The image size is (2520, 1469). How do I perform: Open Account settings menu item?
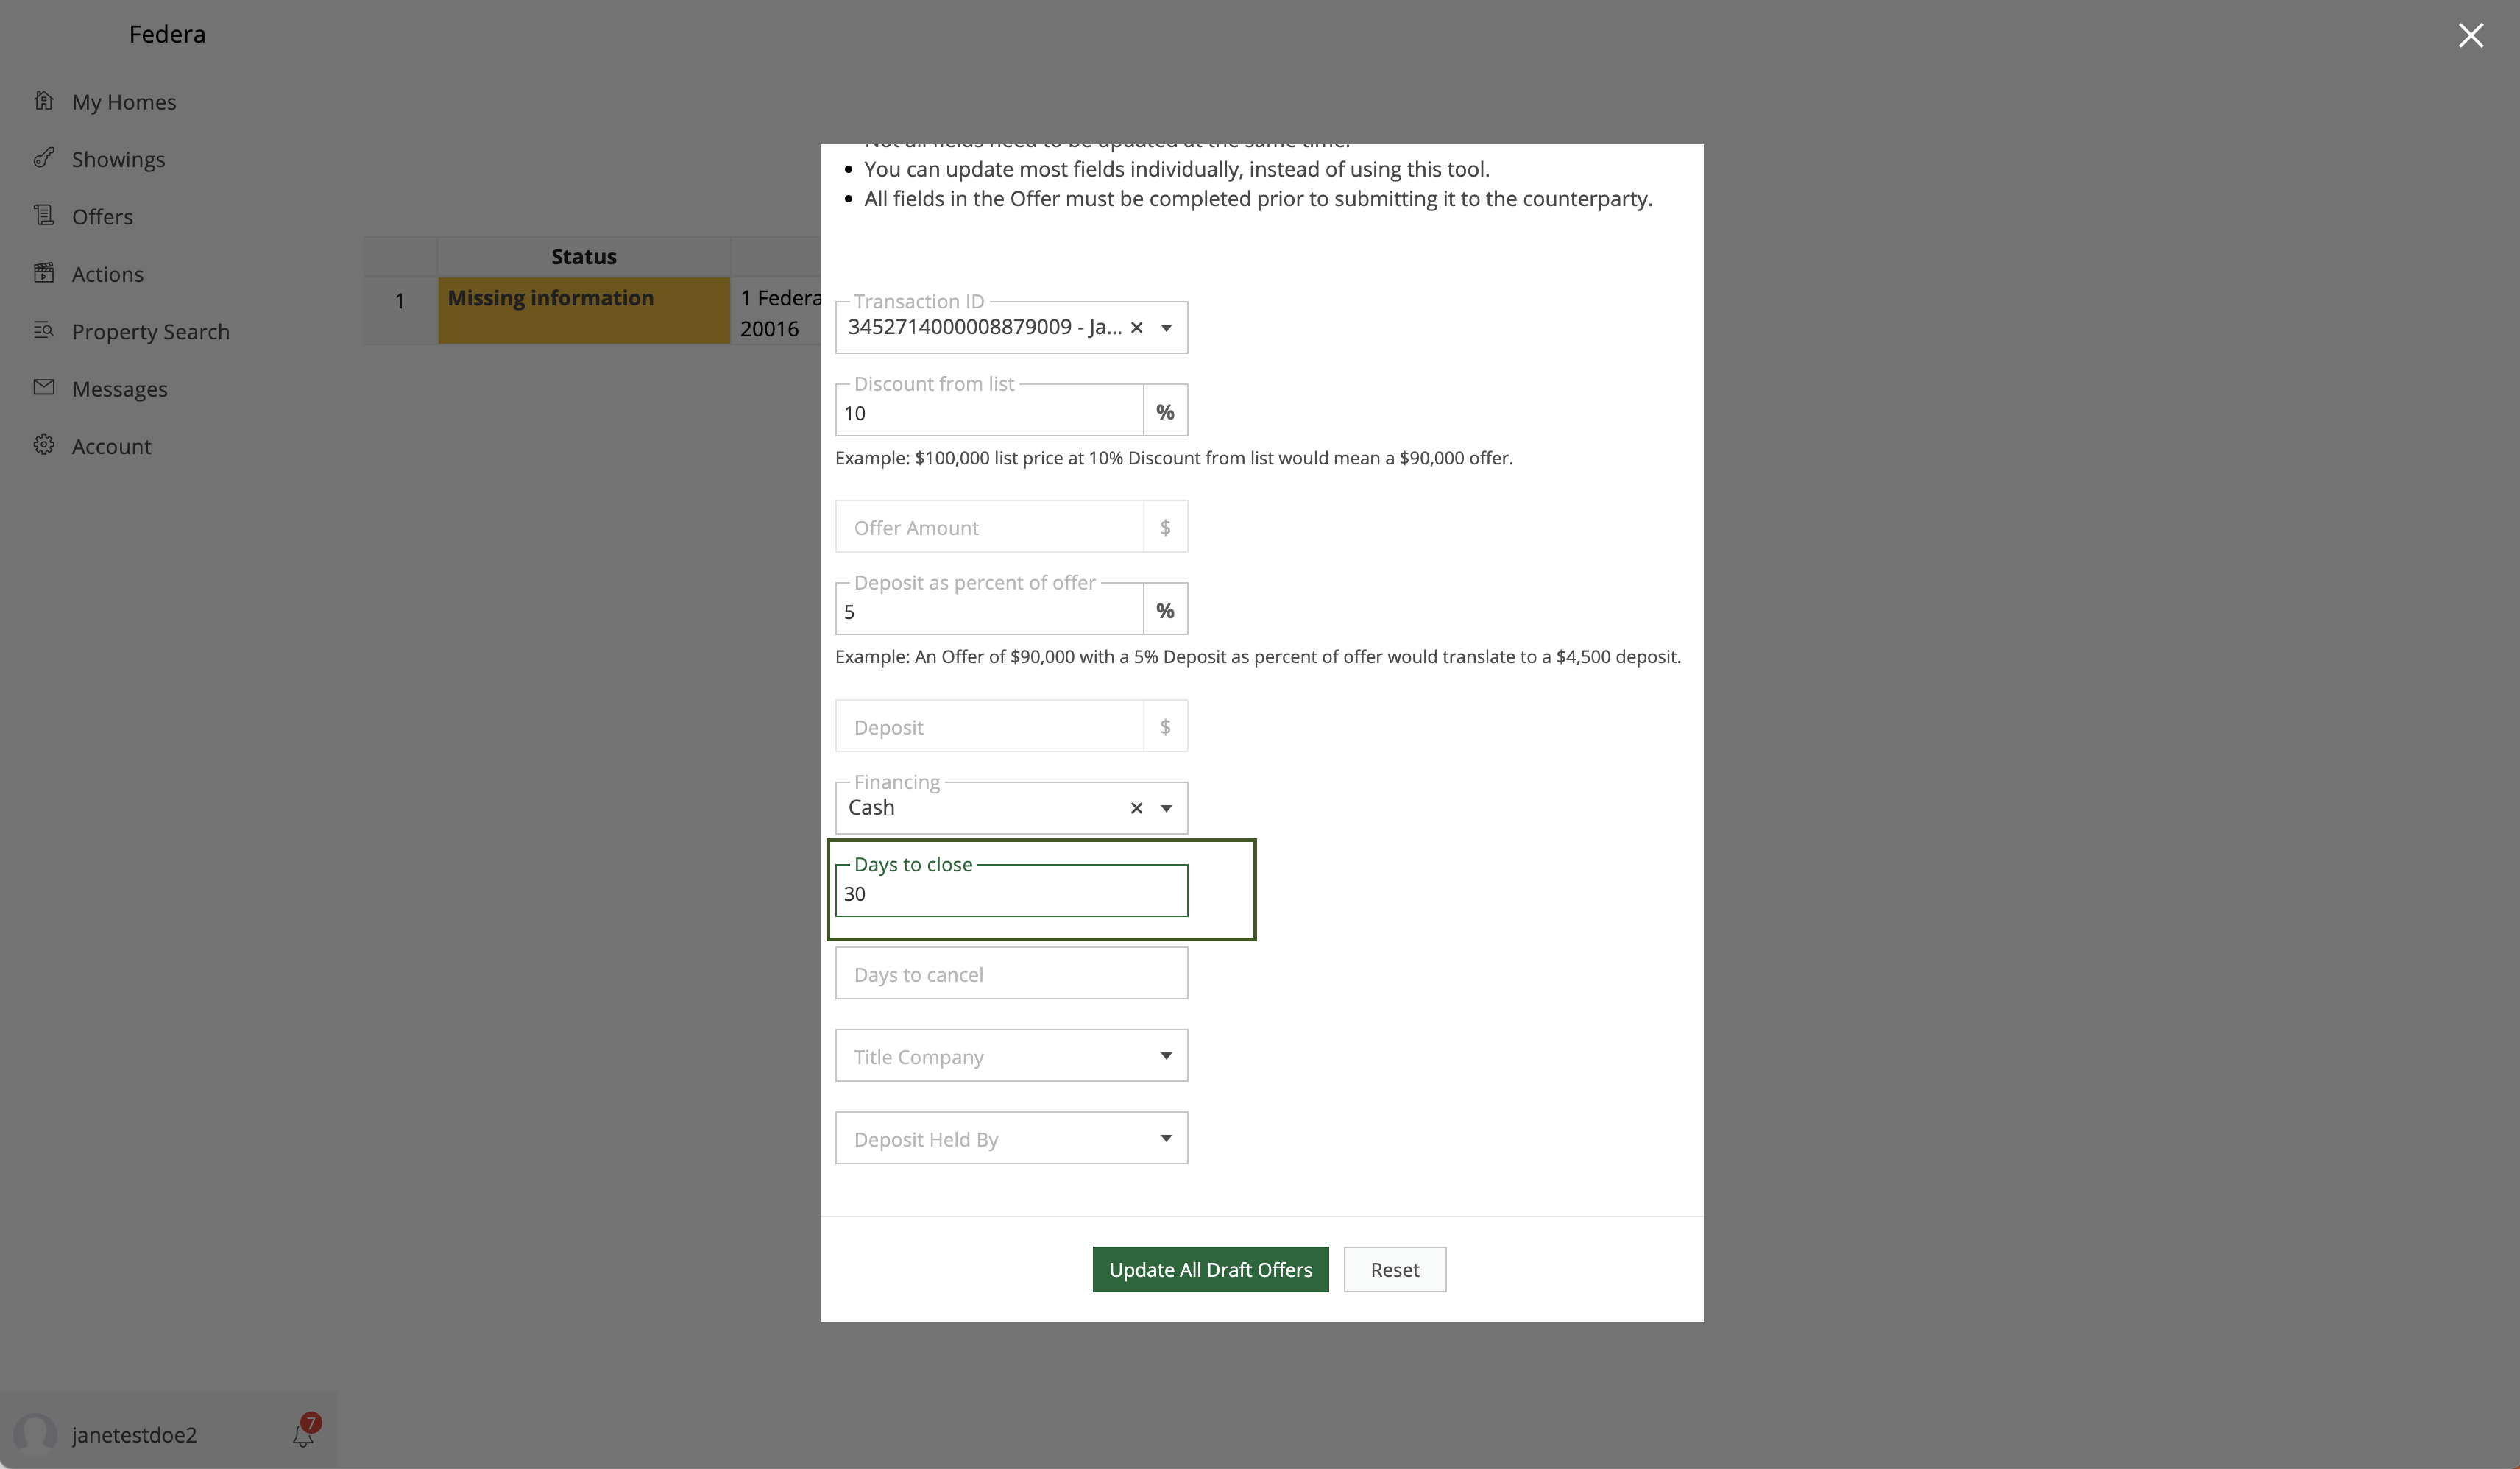[112, 446]
